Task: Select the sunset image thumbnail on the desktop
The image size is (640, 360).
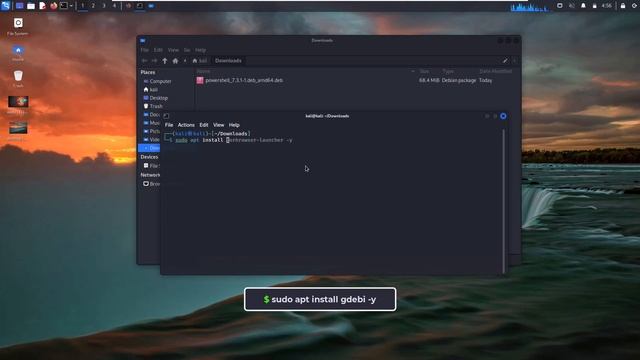Action: point(18,102)
